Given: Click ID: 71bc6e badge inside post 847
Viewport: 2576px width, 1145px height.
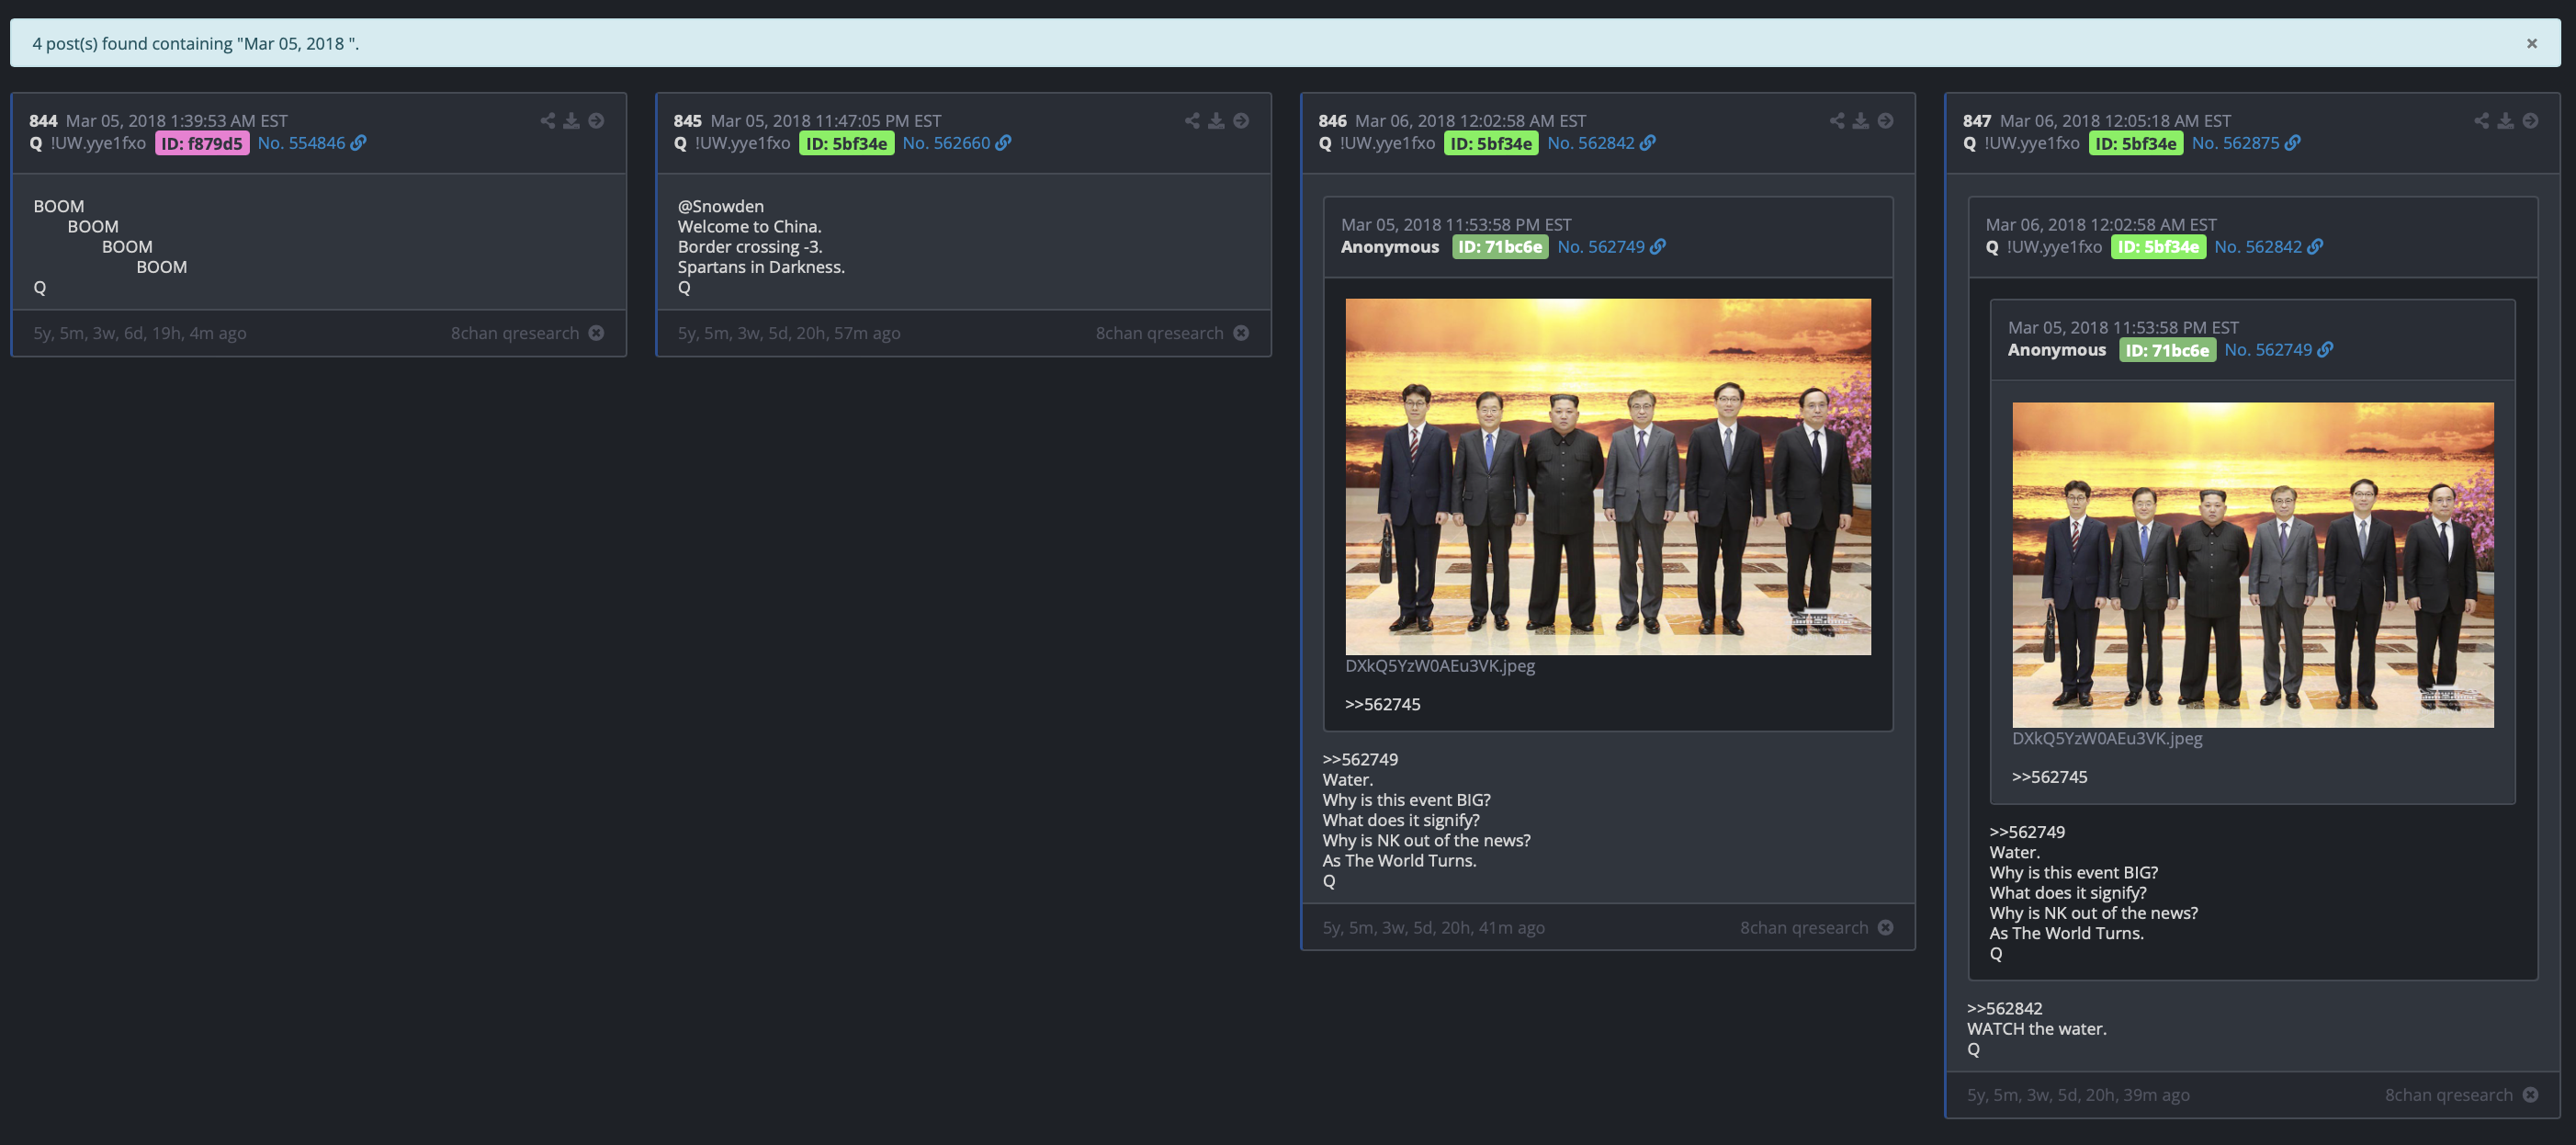Looking at the screenshot, I should coord(2167,350).
